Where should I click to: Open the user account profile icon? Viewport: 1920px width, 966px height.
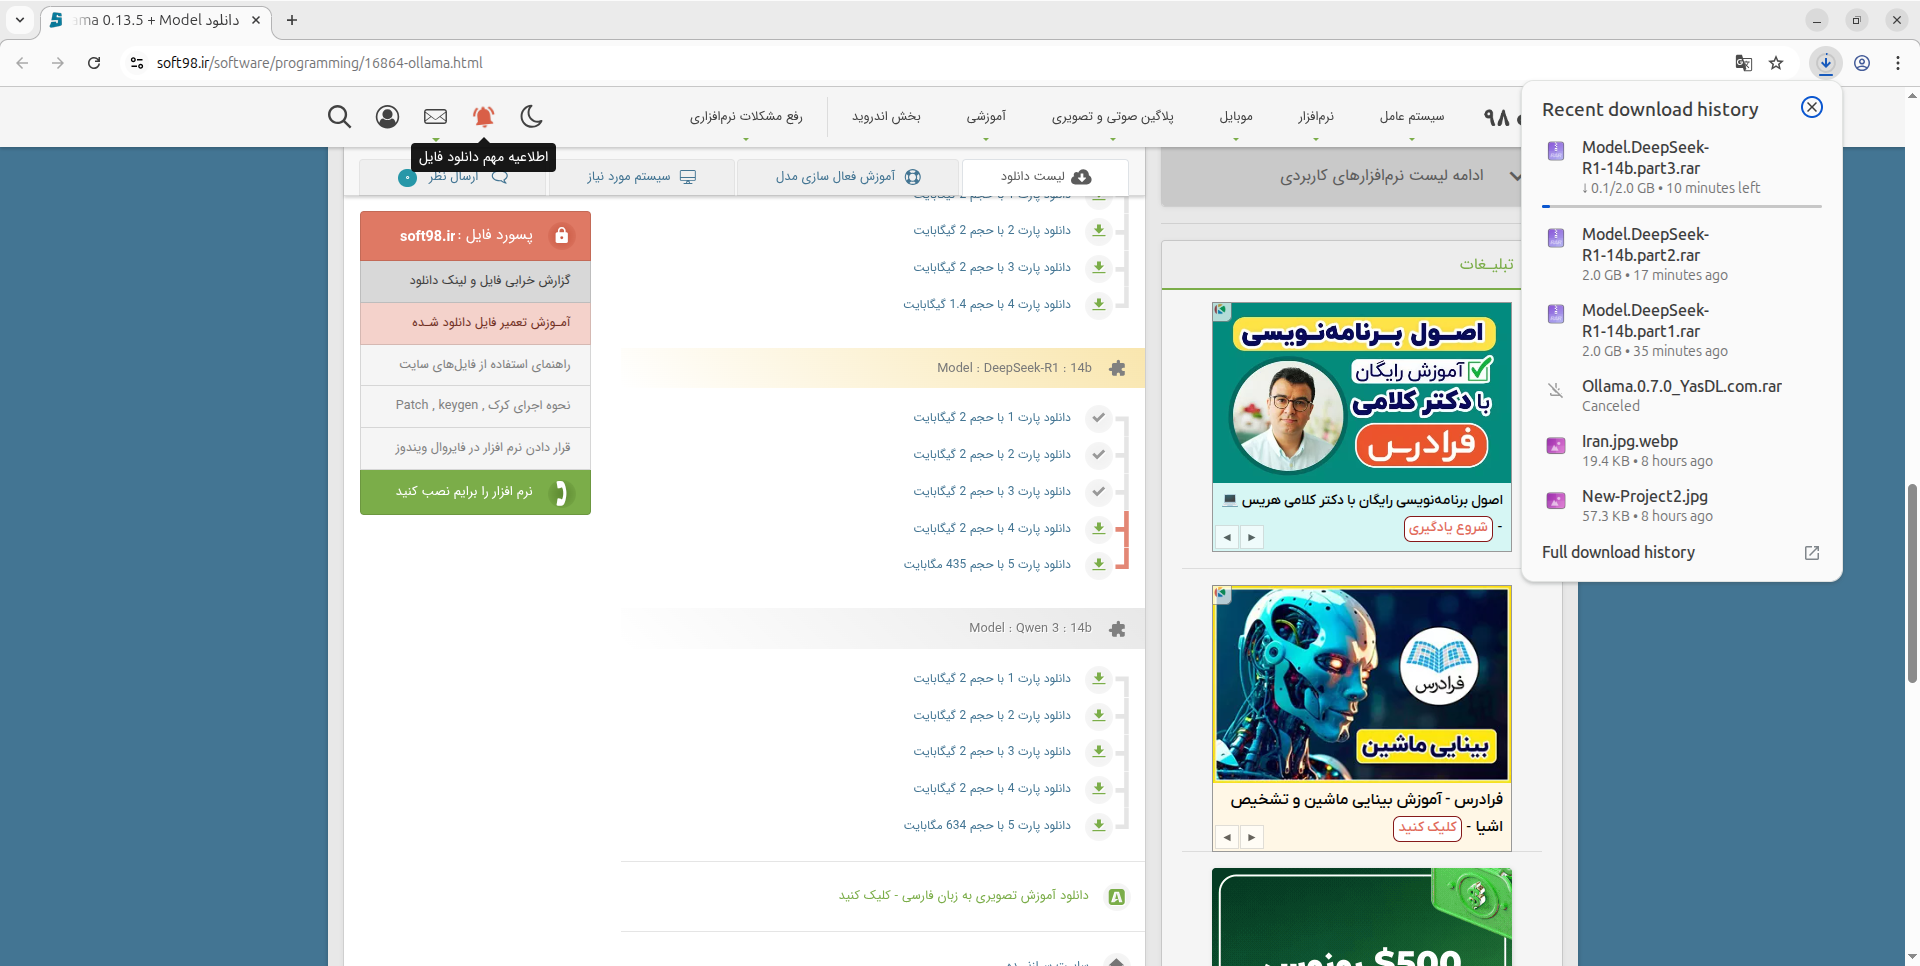(x=387, y=117)
